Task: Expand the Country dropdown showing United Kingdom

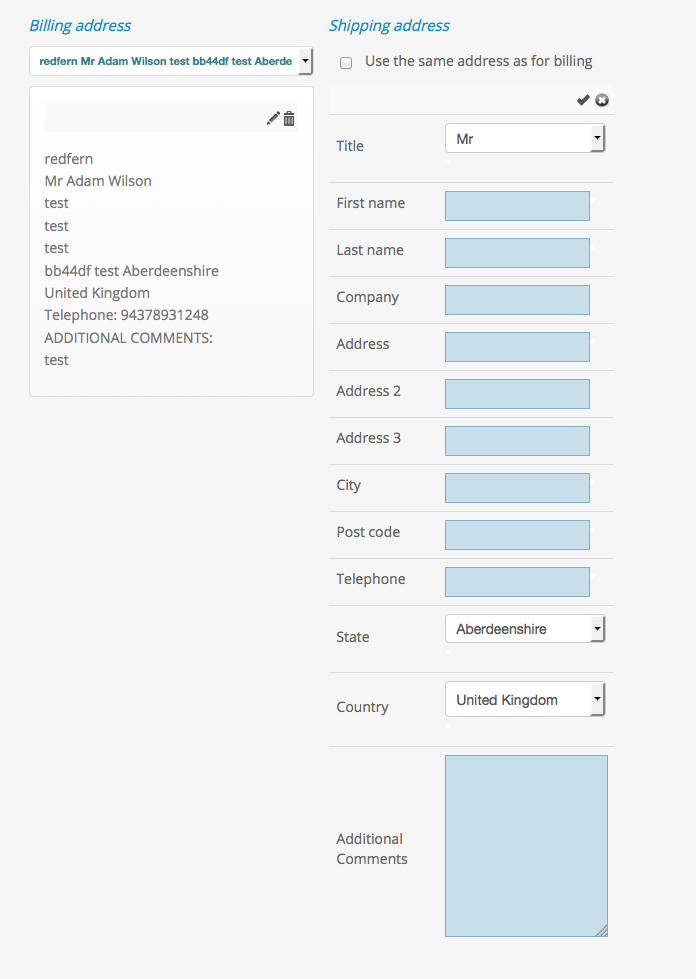Action: point(525,700)
